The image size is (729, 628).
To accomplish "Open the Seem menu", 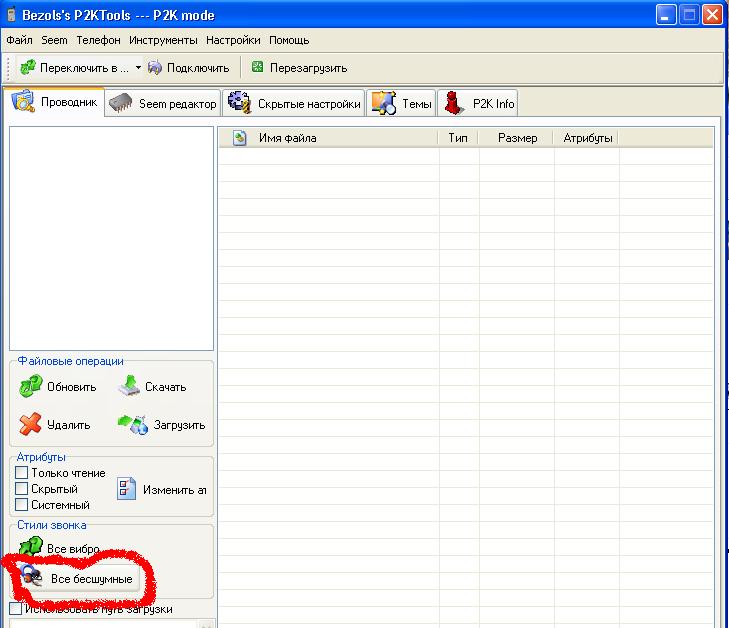I will click(54, 40).
